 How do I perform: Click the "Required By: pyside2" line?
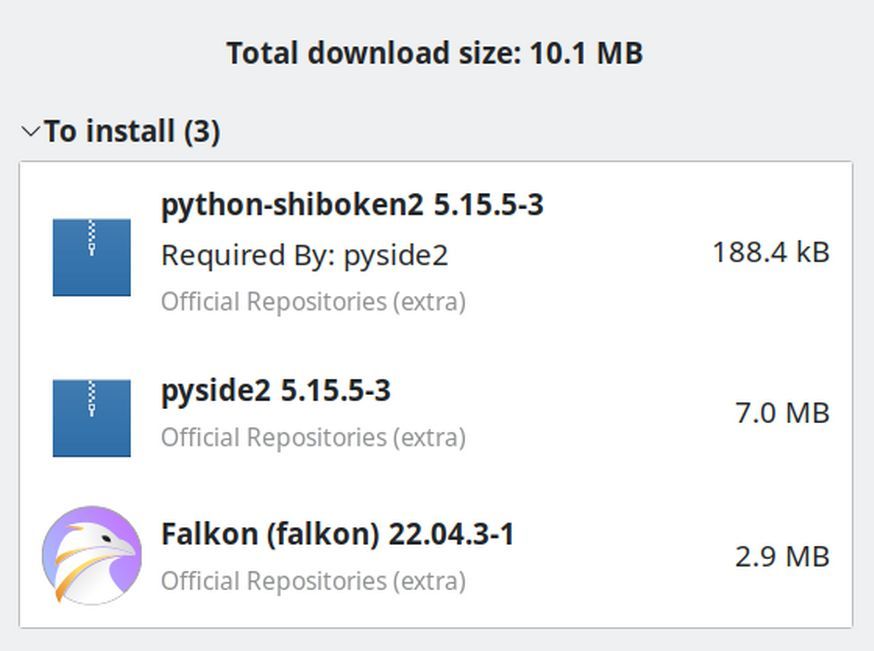[x=304, y=255]
